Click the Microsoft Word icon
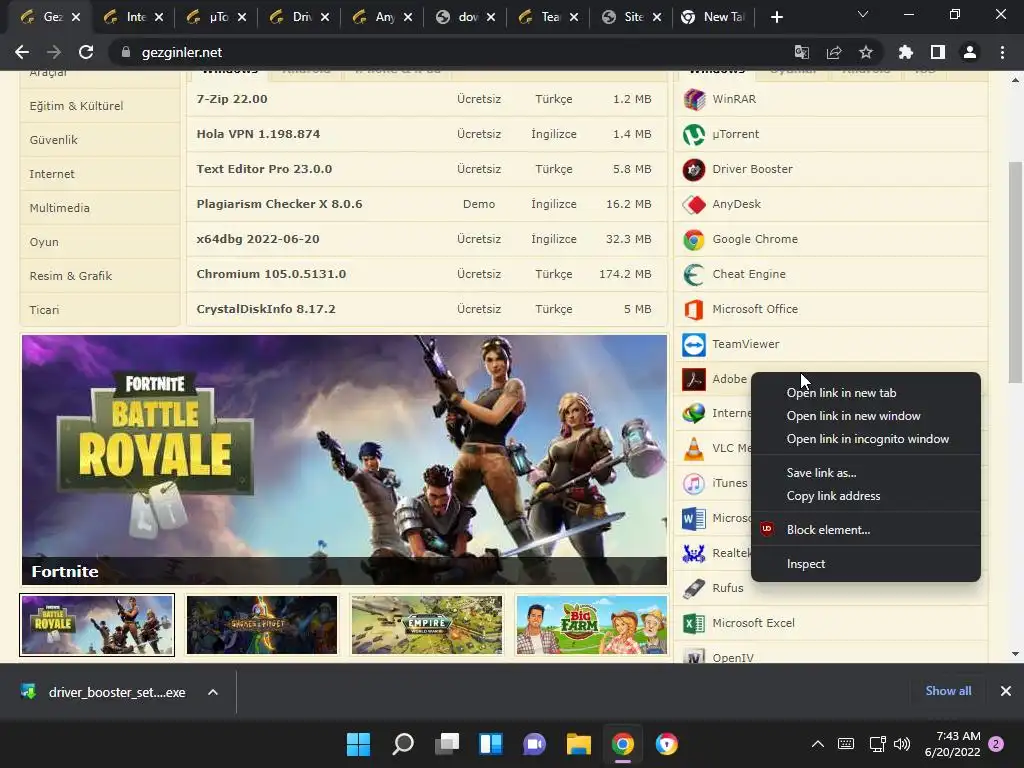Image resolution: width=1024 pixels, height=768 pixels. (694, 519)
